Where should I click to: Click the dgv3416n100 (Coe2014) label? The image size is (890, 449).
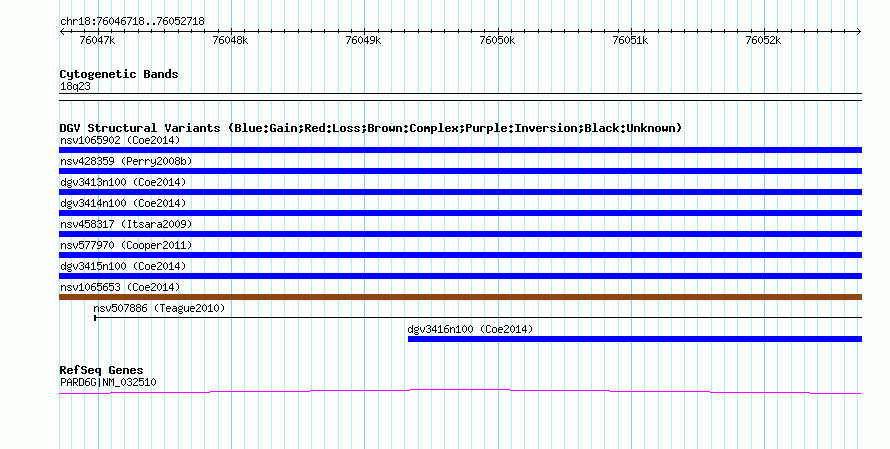pyautogui.click(x=471, y=329)
